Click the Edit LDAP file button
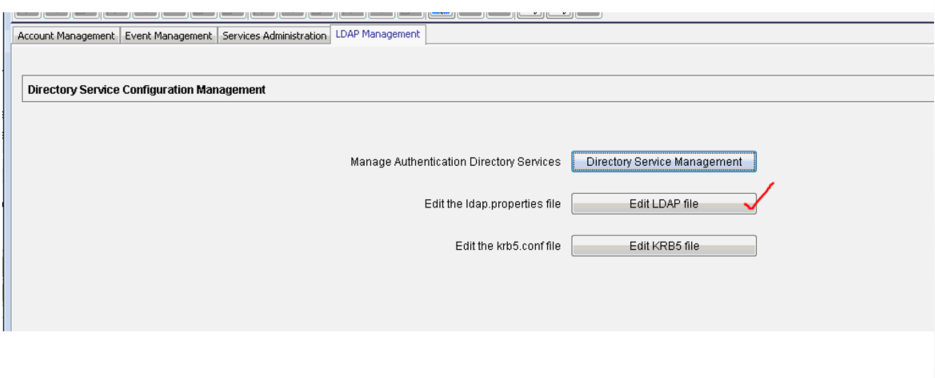 pos(664,204)
